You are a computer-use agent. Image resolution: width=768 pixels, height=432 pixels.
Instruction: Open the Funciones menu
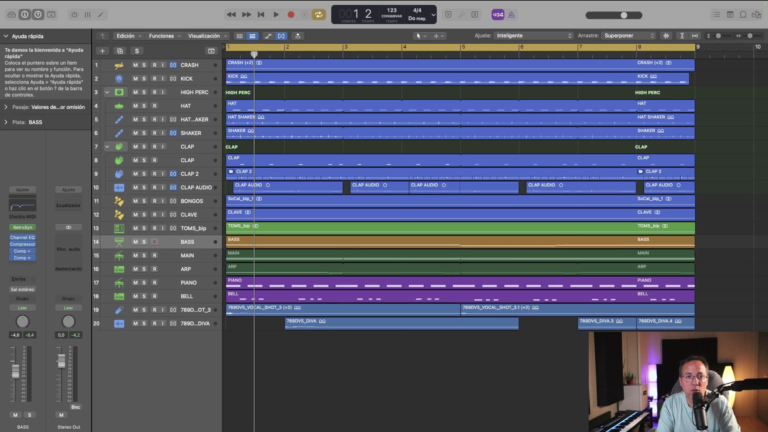click(x=165, y=36)
